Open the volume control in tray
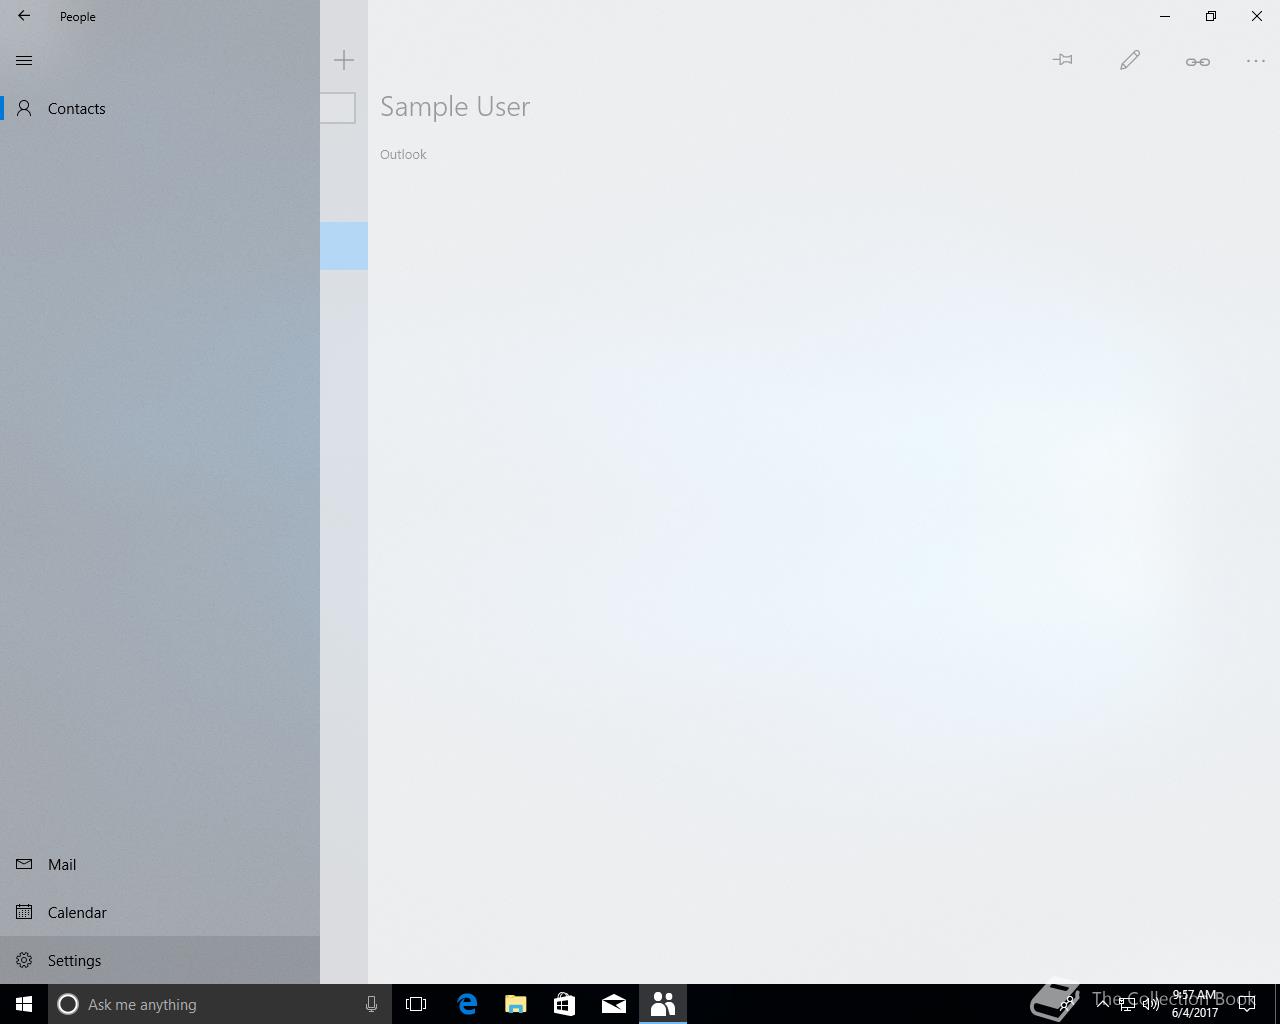This screenshot has height=1024, width=1280. coord(1151,1004)
